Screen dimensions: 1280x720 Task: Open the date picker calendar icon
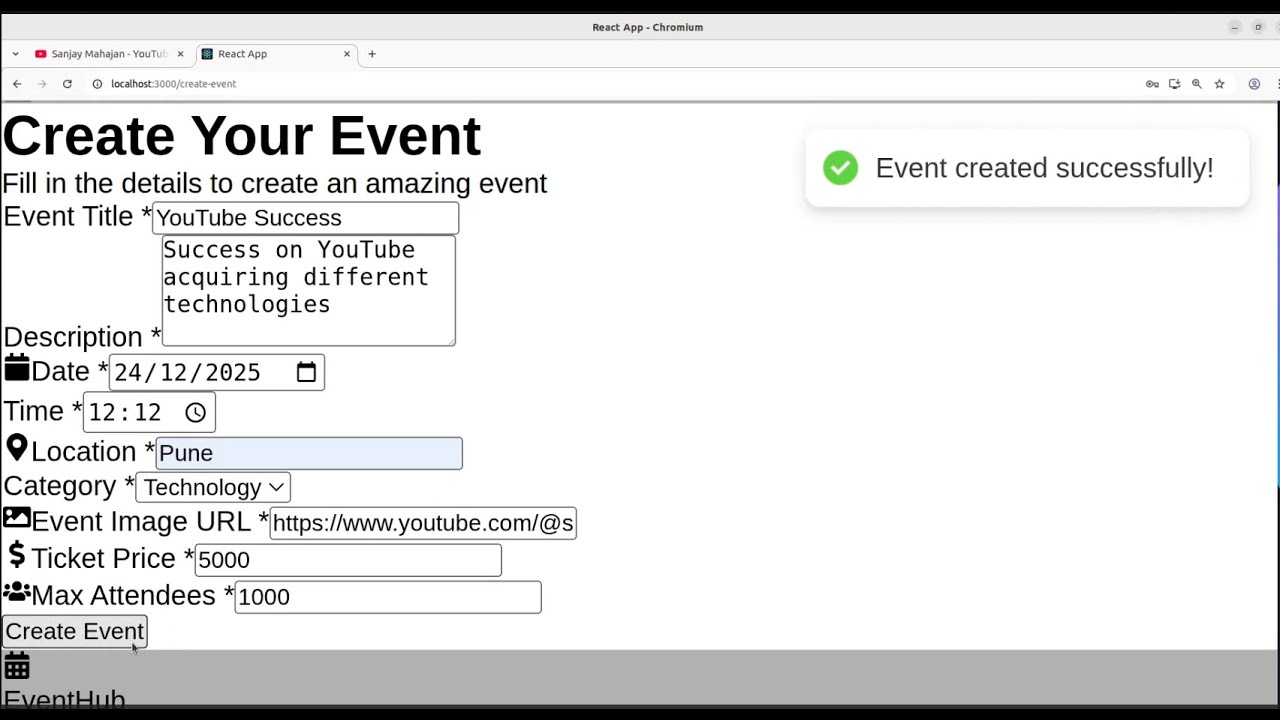(306, 372)
